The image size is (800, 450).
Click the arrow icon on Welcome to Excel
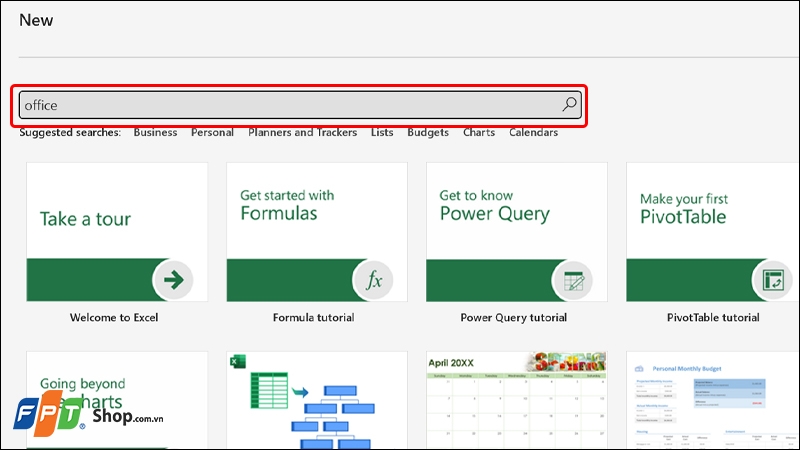(x=173, y=280)
